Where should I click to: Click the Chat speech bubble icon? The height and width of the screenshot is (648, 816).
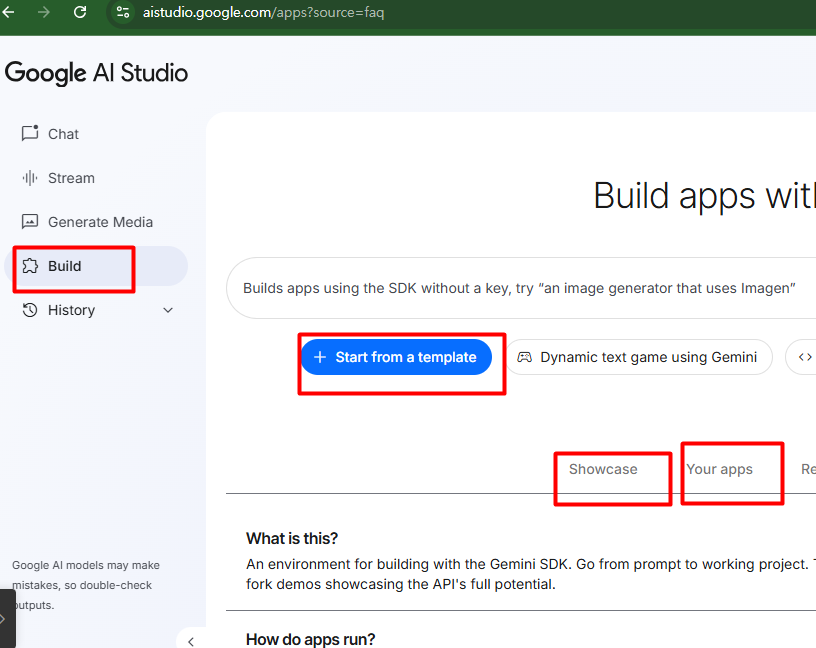(30, 133)
